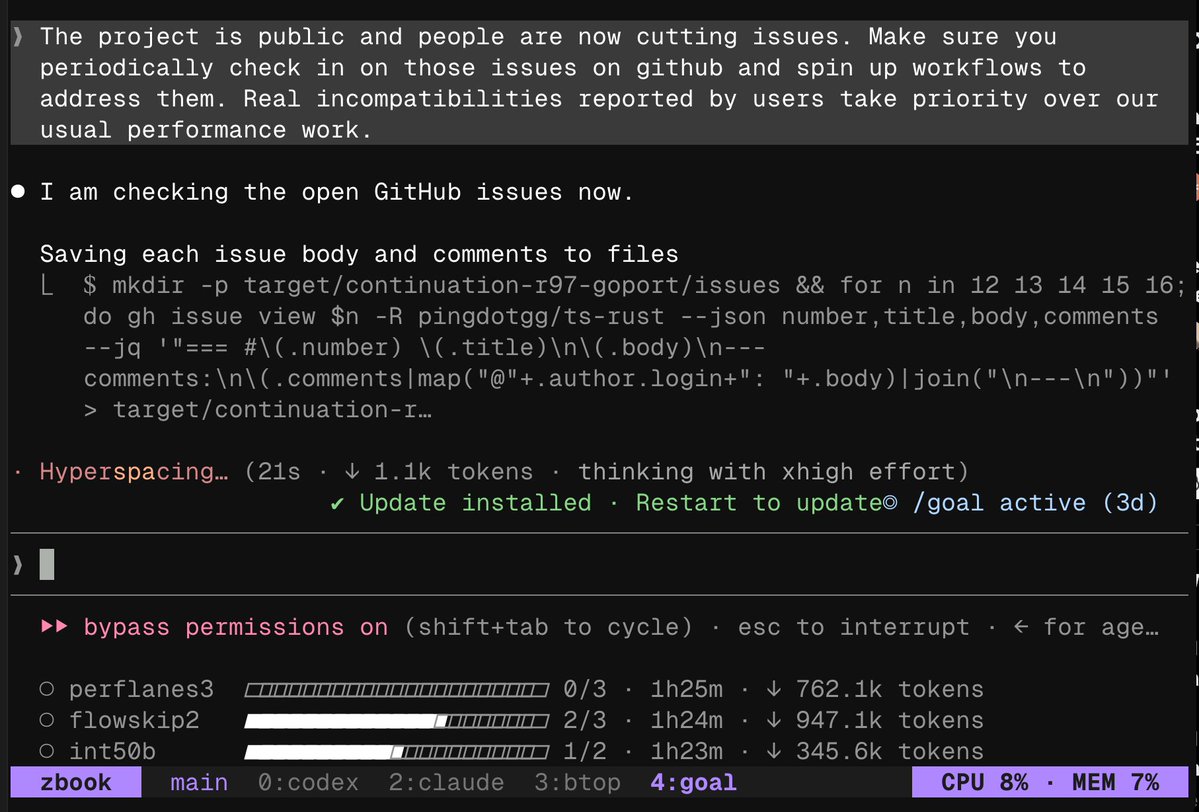Click the goal target icon before /goal active

coord(890,503)
